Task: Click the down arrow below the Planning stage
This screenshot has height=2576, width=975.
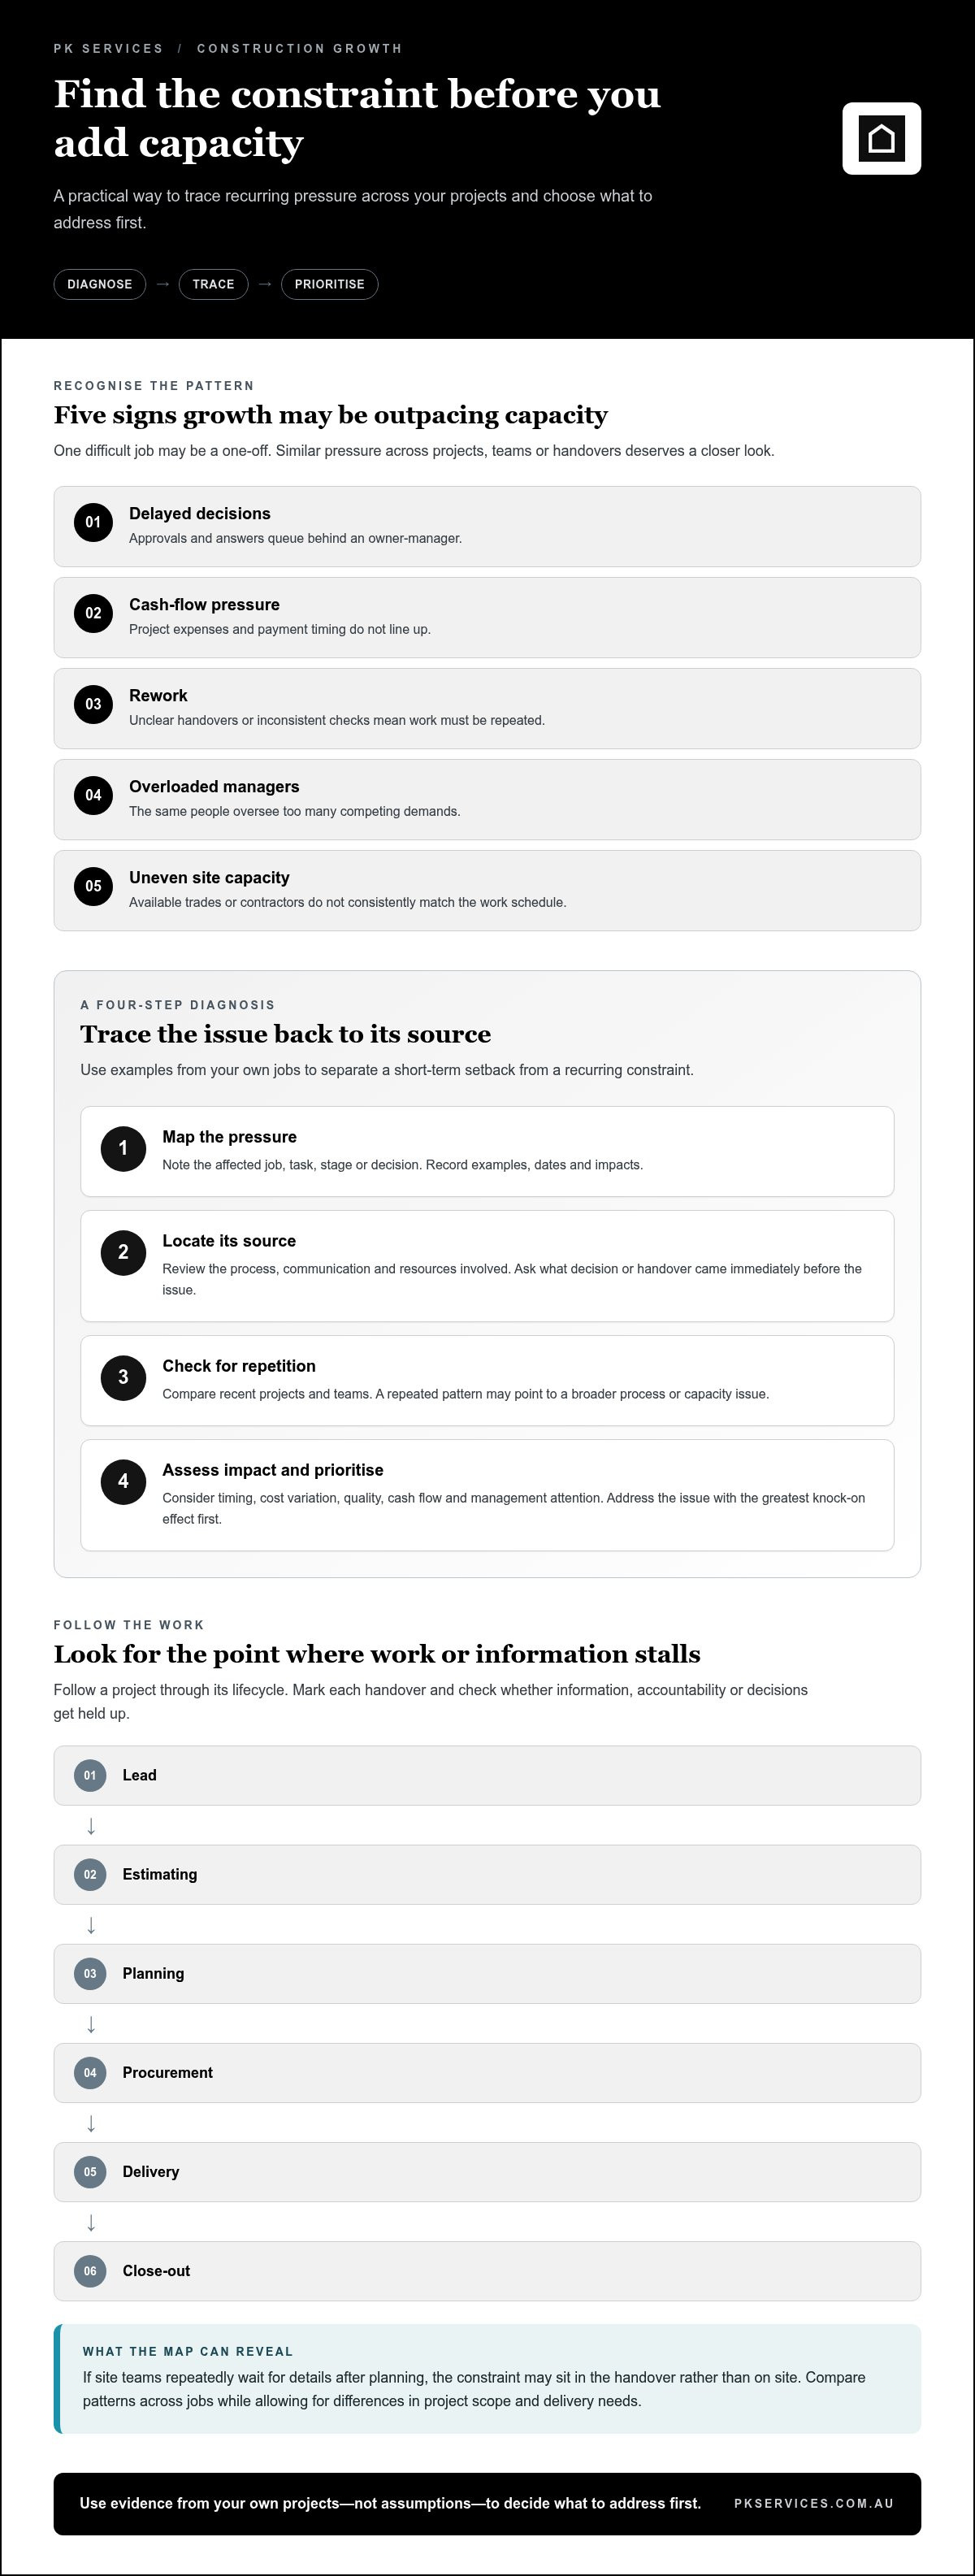Action: tap(91, 2024)
